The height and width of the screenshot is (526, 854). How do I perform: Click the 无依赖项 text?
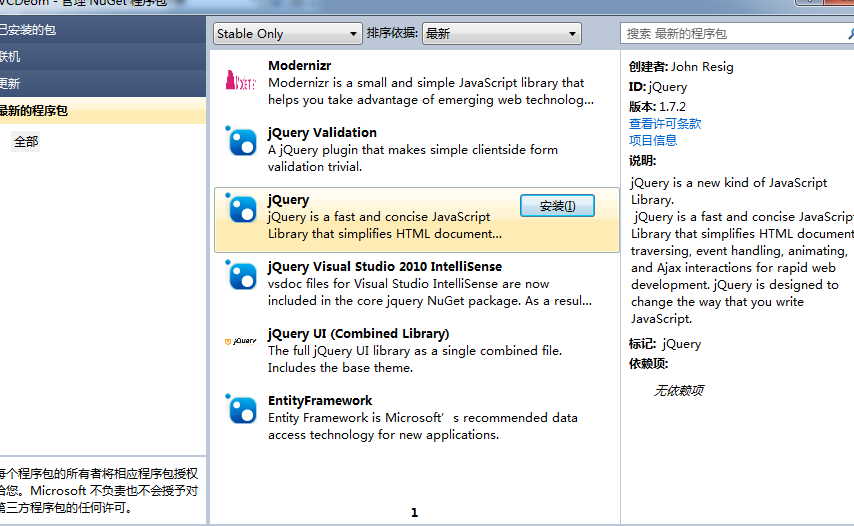pyautogui.click(x=679, y=390)
